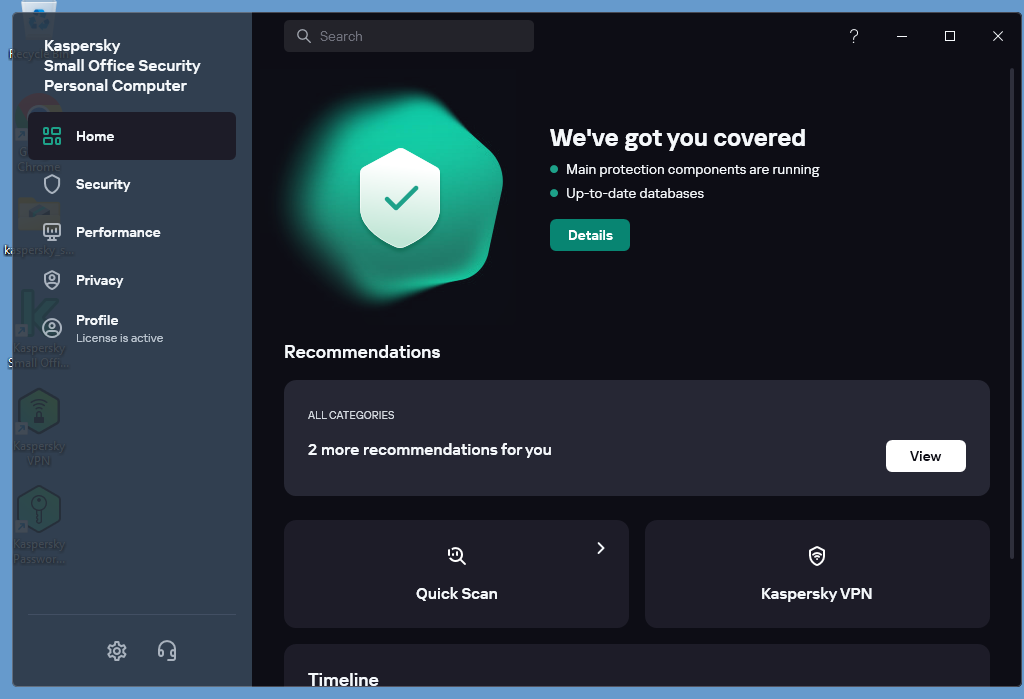Click the Kaspersky VPN shield icon
The image size is (1024, 699).
pyautogui.click(x=817, y=556)
